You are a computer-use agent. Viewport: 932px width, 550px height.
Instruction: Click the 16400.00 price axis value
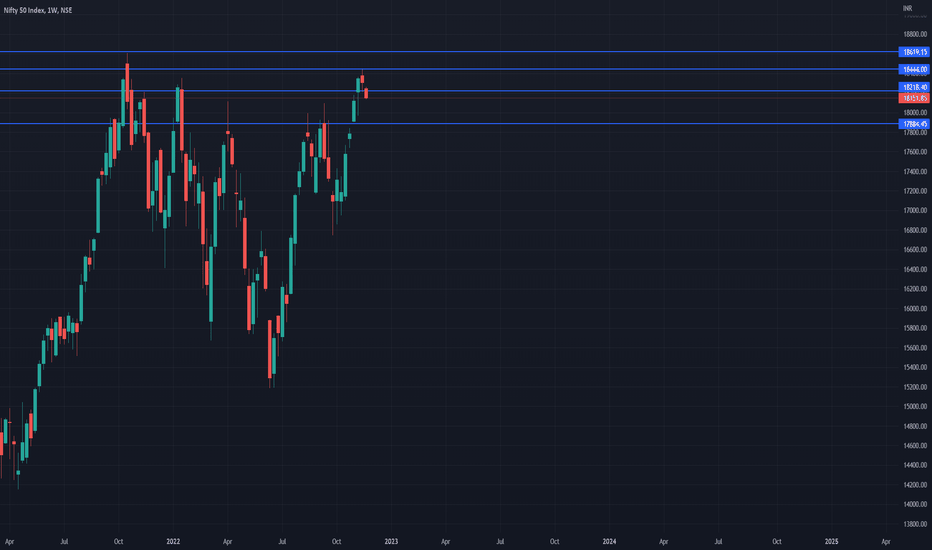coord(915,269)
